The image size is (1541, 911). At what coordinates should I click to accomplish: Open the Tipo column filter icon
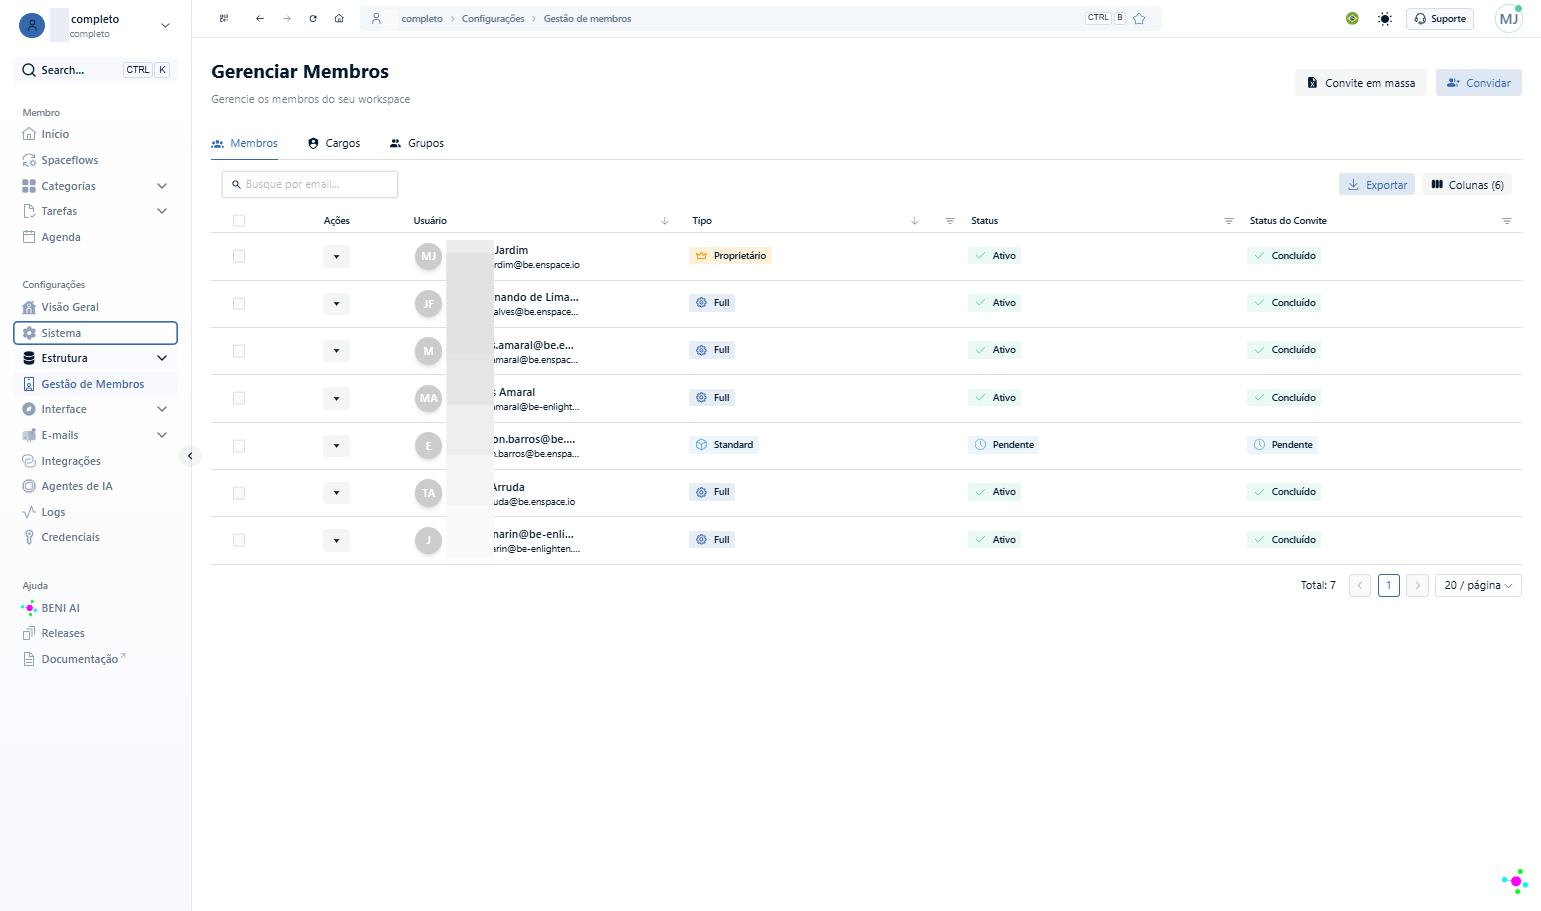pyautogui.click(x=950, y=221)
